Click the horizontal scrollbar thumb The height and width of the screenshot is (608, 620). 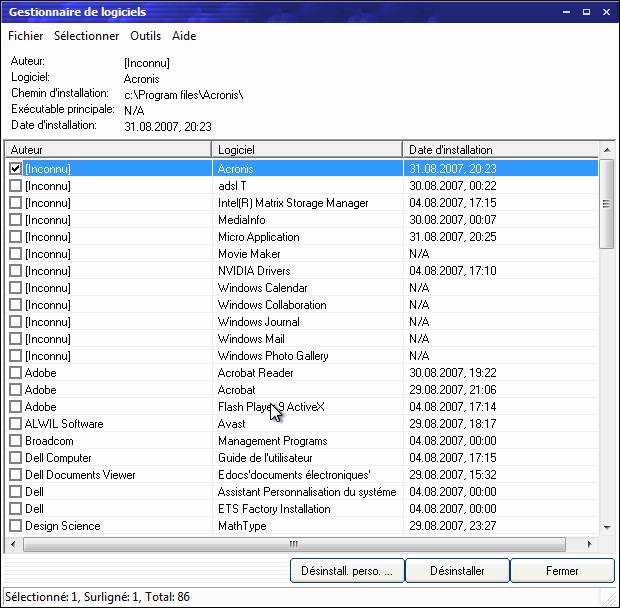point(294,544)
